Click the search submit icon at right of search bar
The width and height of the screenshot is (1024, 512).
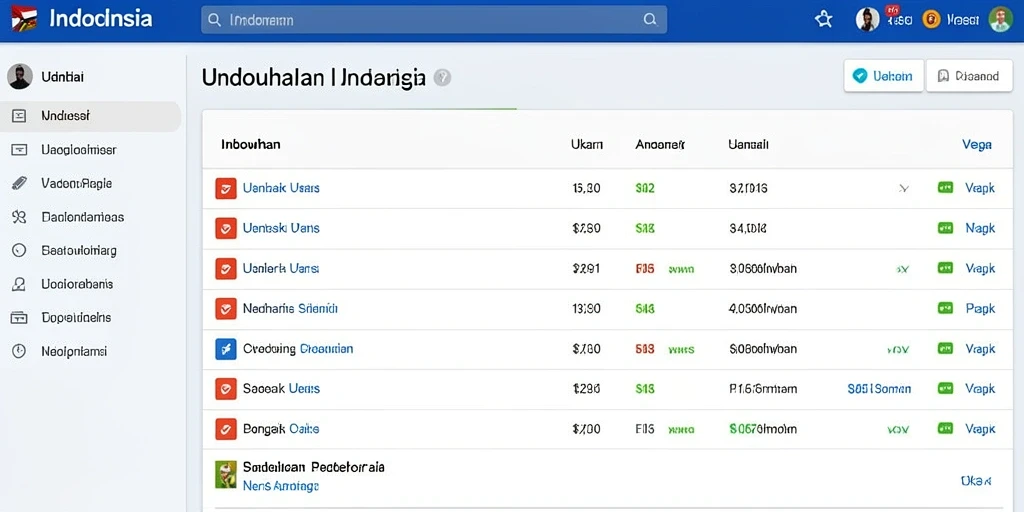pyautogui.click(x=650, y=20)
